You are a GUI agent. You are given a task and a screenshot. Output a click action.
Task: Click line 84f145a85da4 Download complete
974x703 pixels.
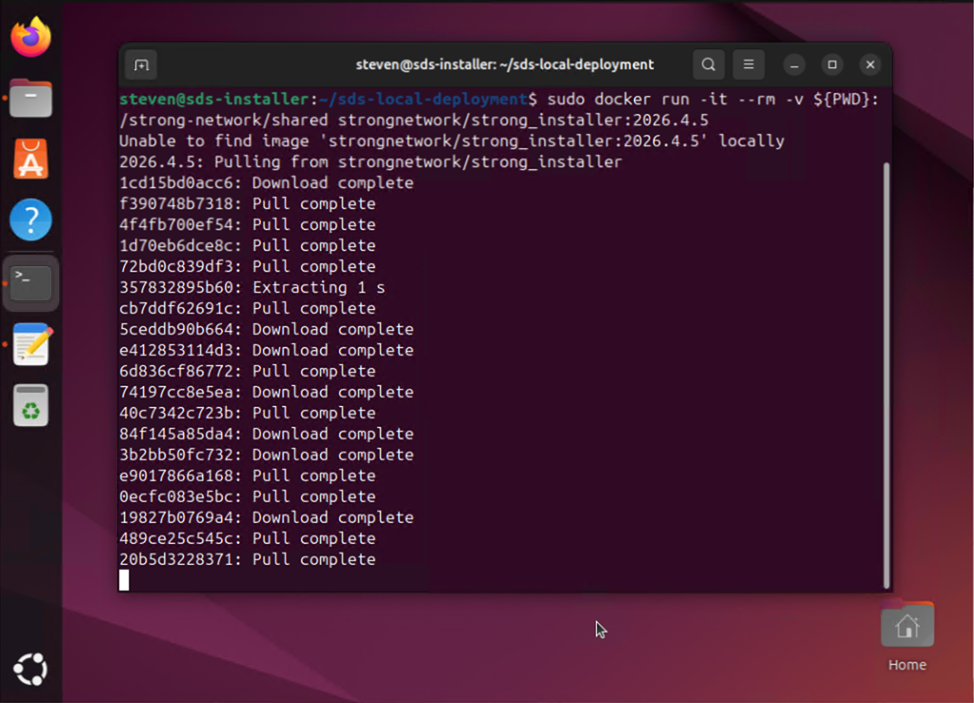266,434
